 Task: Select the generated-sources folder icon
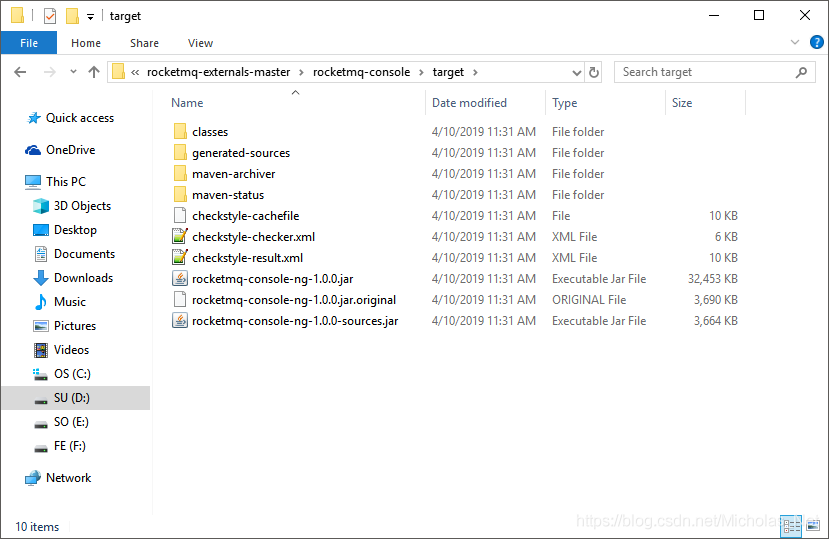pos(180,152)
